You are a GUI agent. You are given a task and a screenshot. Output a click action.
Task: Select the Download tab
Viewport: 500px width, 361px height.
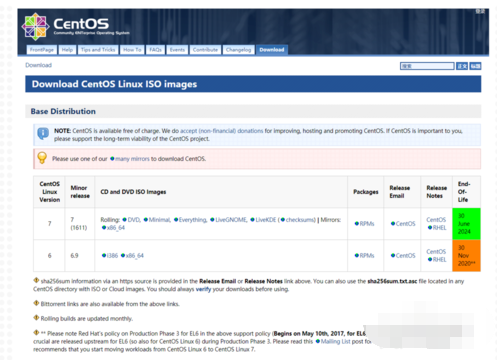272,50
